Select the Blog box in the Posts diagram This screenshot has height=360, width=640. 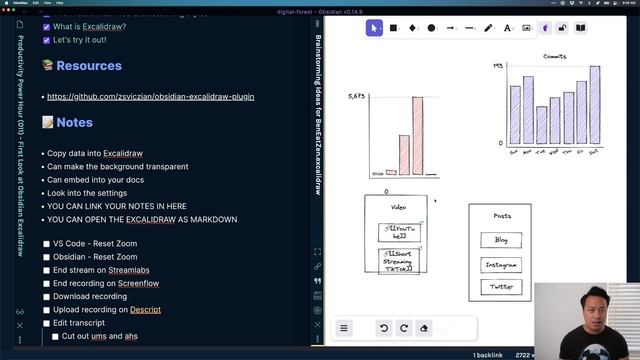[x=501, y=240]
